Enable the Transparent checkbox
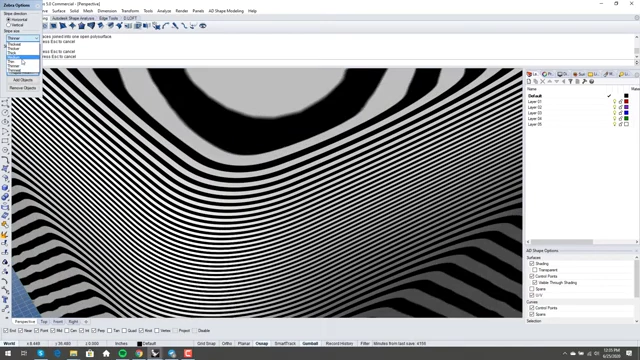640x360 pixels. point(535,270)
